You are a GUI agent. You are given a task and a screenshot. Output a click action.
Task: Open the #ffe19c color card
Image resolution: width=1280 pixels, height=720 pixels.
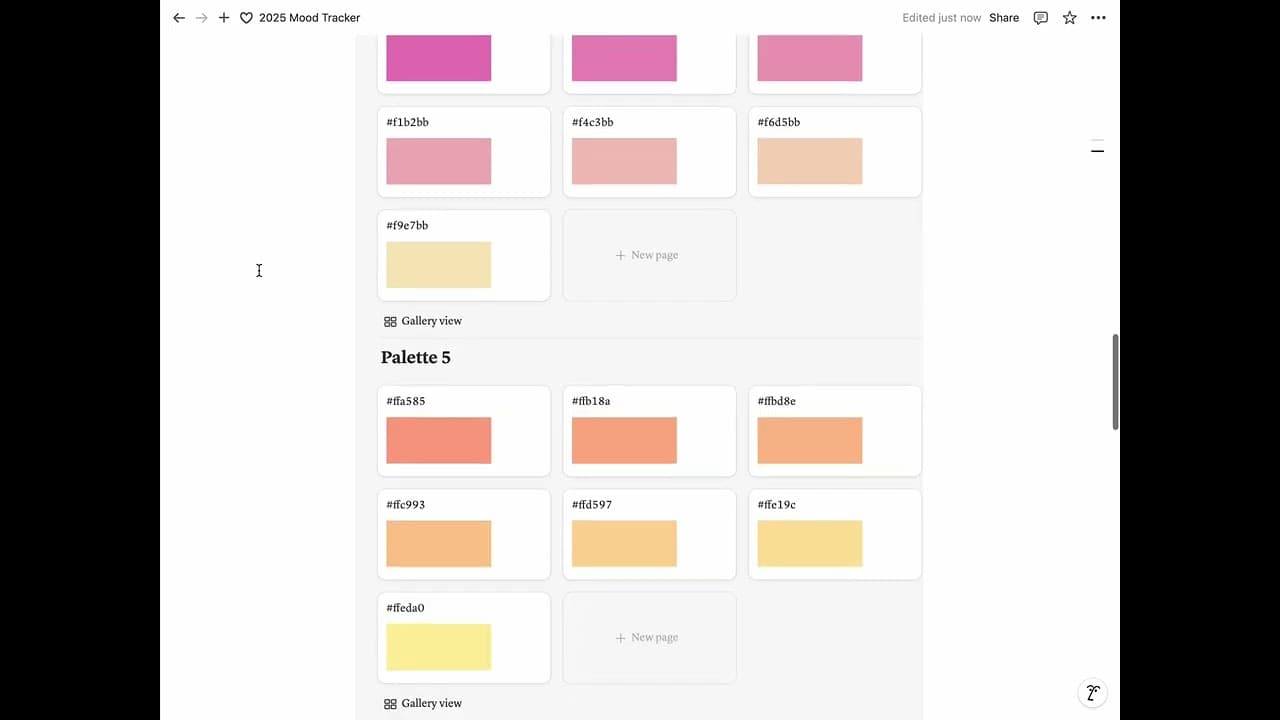(834, 534)
